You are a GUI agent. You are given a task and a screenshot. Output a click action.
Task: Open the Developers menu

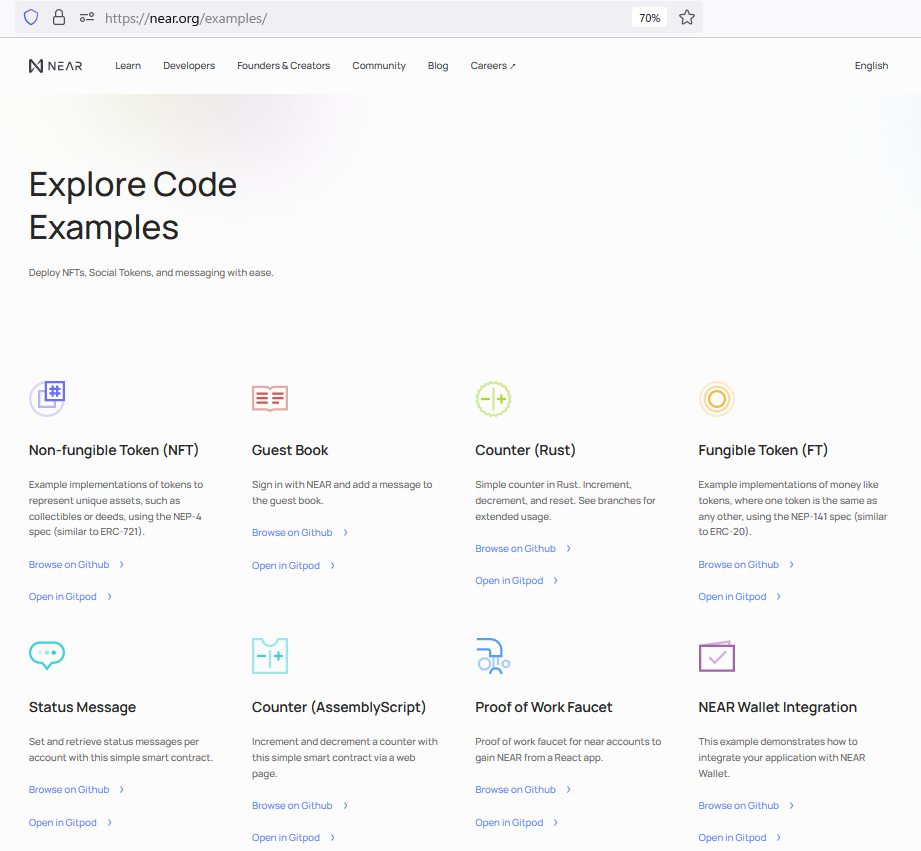(x=189, y=66)
